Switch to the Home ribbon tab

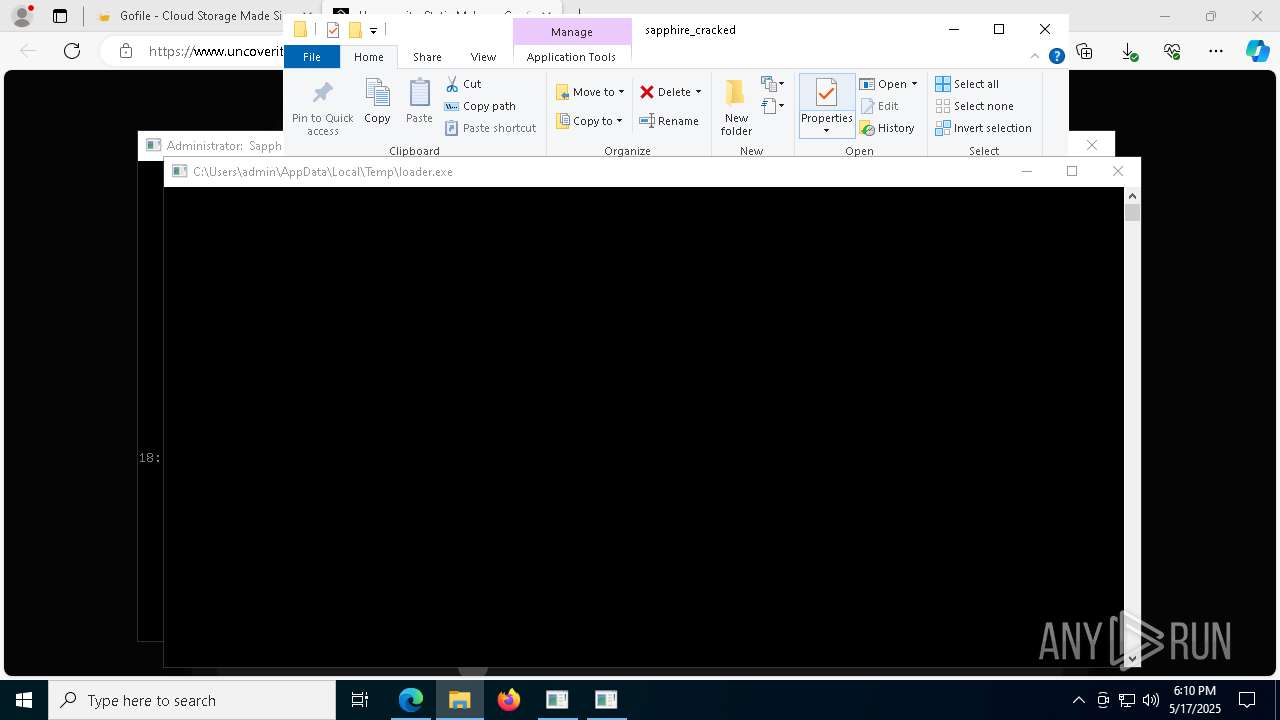pyautogui.click(x=368, y=57)
